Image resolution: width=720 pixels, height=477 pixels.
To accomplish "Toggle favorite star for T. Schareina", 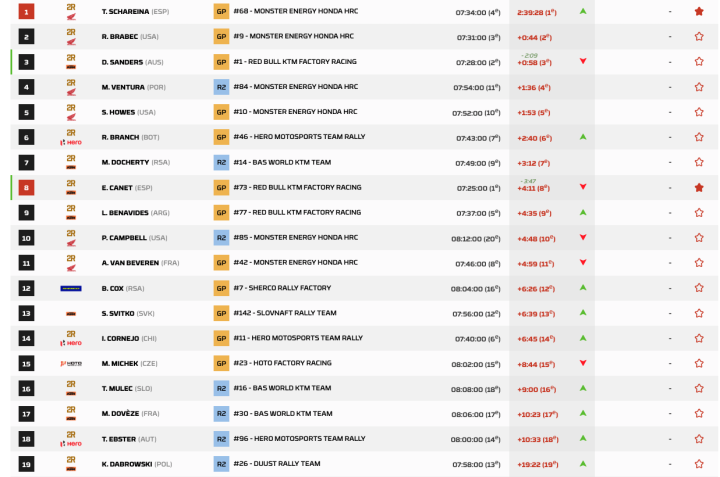I will [x=698, y=12].
